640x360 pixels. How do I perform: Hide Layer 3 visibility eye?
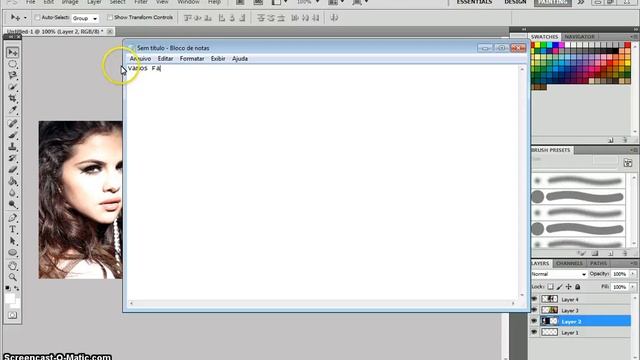(x=534, y=310)
